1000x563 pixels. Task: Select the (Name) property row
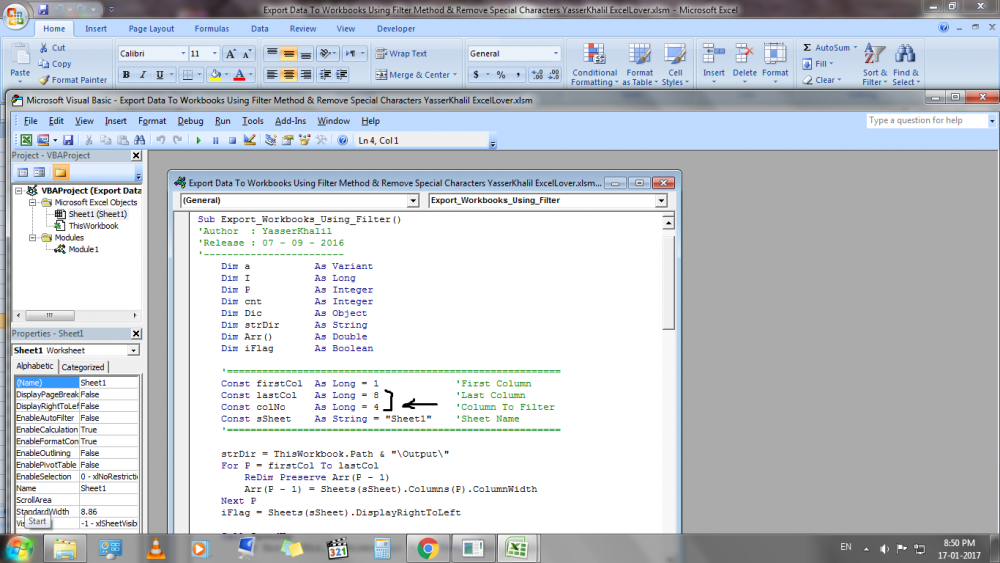[x=77, y=383]
